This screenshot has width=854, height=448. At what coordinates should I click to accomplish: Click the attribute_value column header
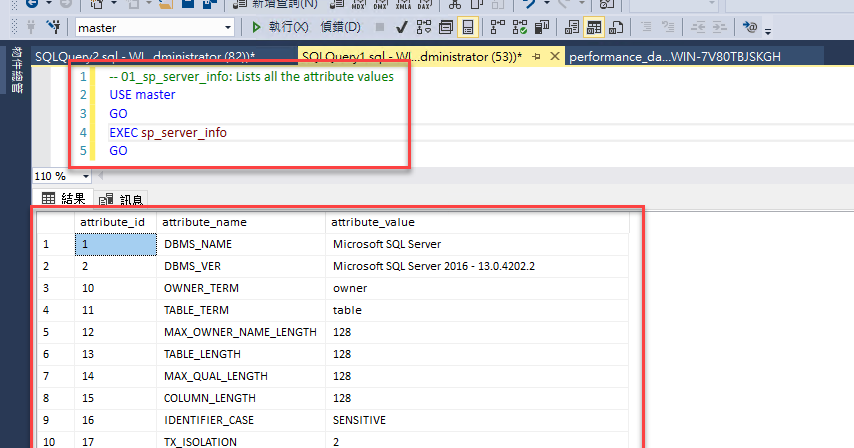coord(477,222)
